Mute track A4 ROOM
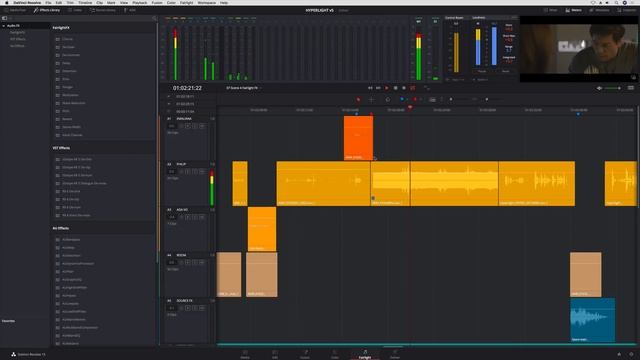Screen dimensions: 640x360 pyautogui.click(x=202, y=262)
